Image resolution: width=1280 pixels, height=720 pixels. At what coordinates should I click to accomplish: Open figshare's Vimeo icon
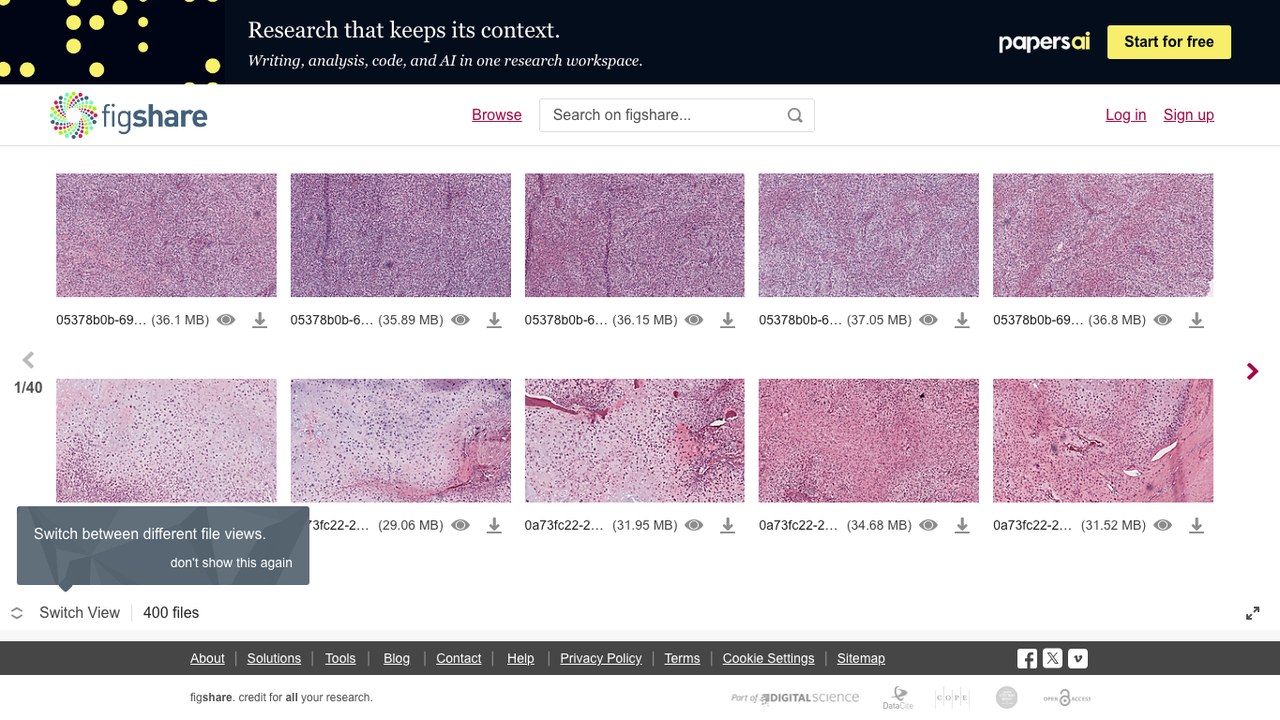tap(1078, 658)
